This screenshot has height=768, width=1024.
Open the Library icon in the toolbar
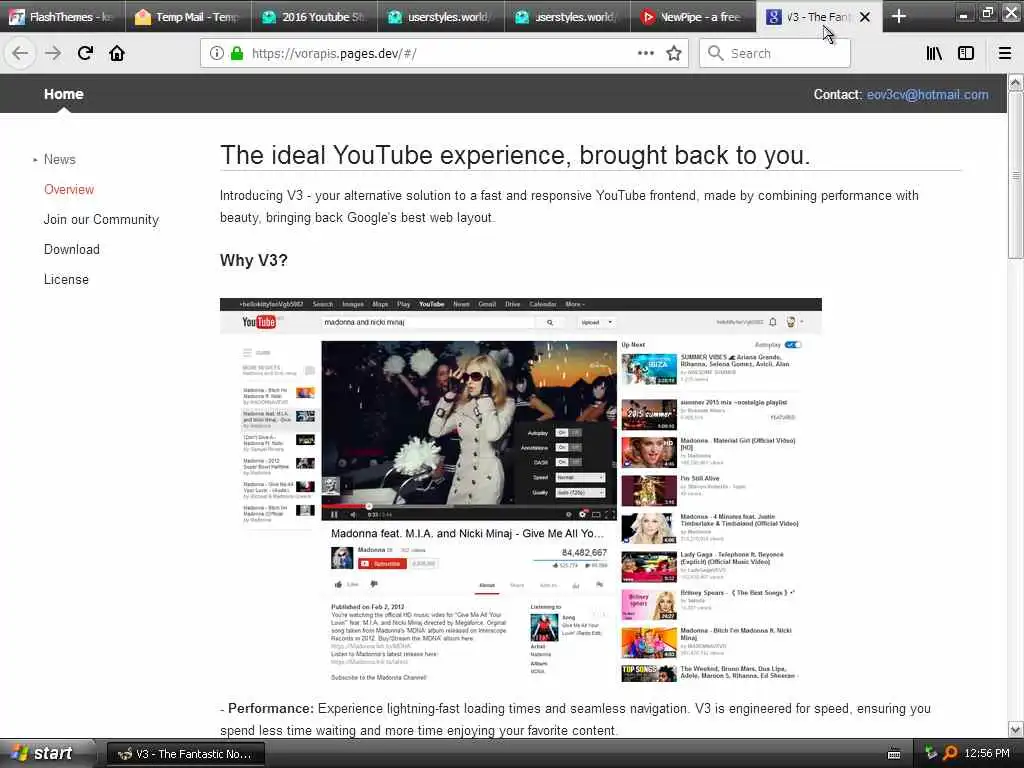coord(934,53)
